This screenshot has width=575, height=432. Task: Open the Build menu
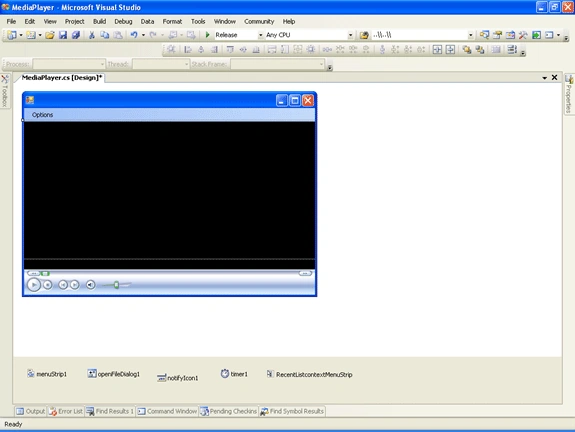point(99,22)
